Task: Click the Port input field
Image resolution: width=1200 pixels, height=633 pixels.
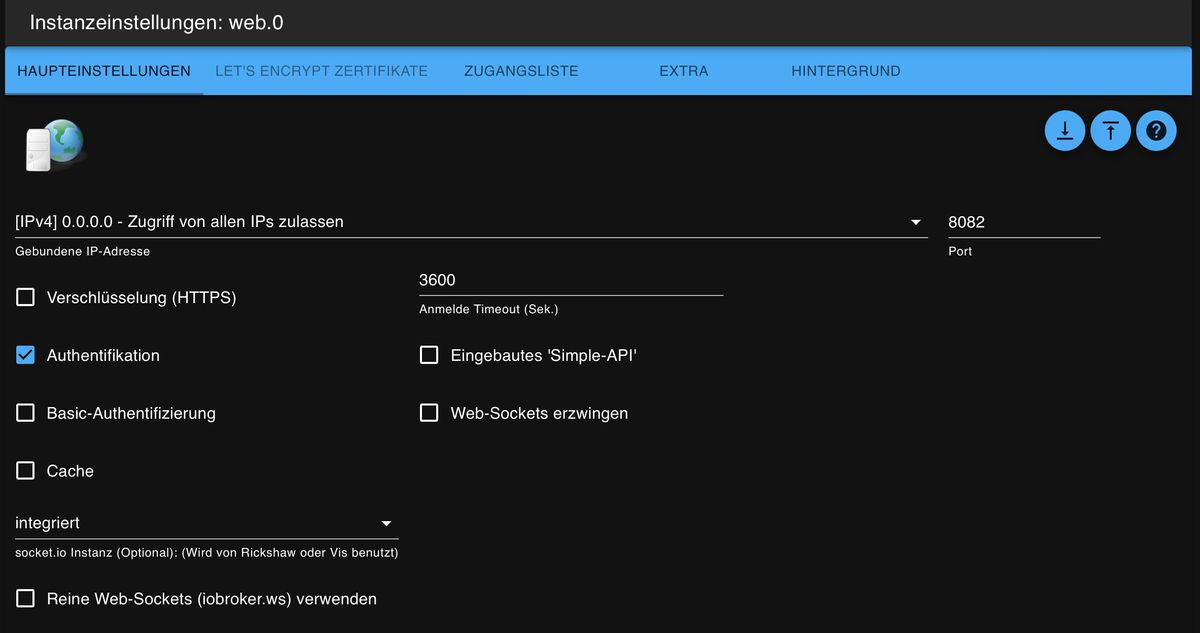Action: [x=1022, y=222]
